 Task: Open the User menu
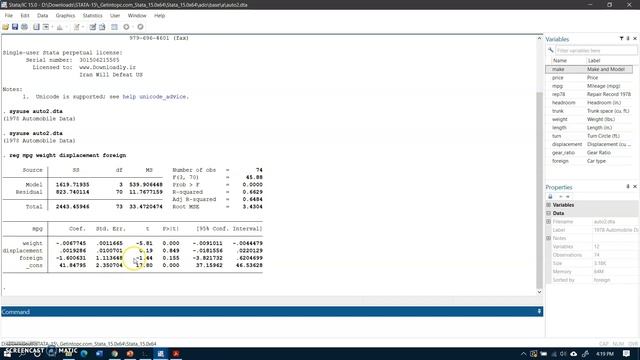[x=115, y=16]
